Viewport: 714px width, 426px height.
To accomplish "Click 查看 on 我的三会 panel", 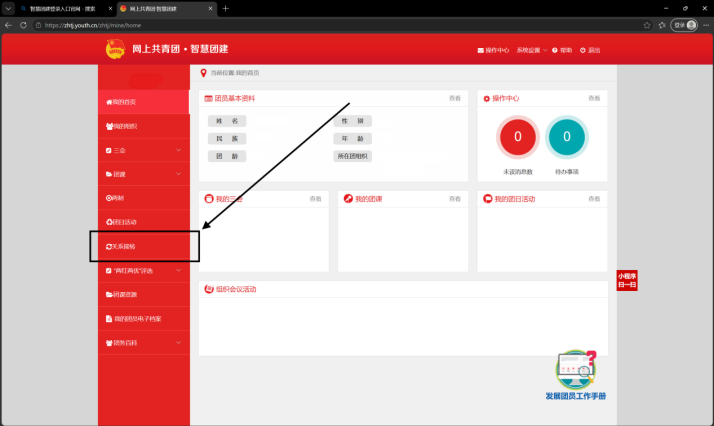I will coord(315,199).
